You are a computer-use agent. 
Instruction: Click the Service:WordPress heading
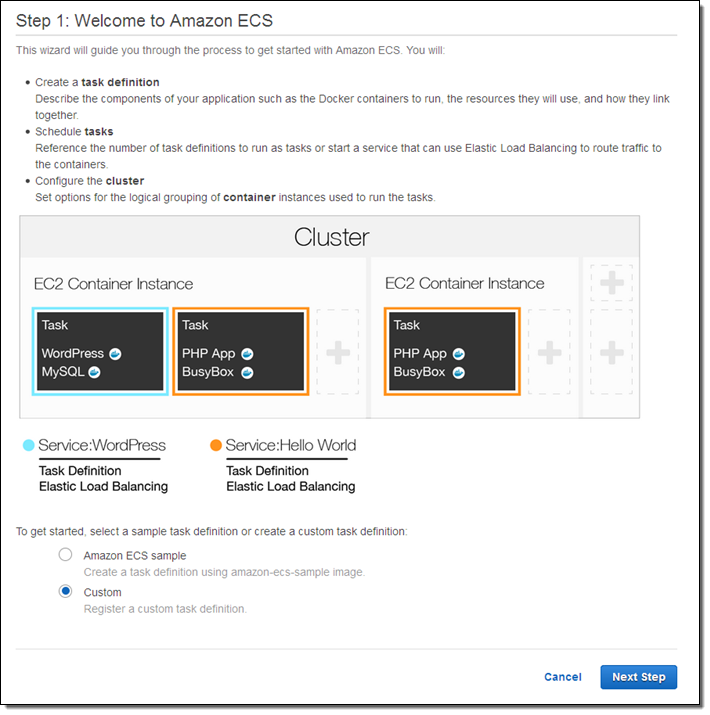[102, 446]
